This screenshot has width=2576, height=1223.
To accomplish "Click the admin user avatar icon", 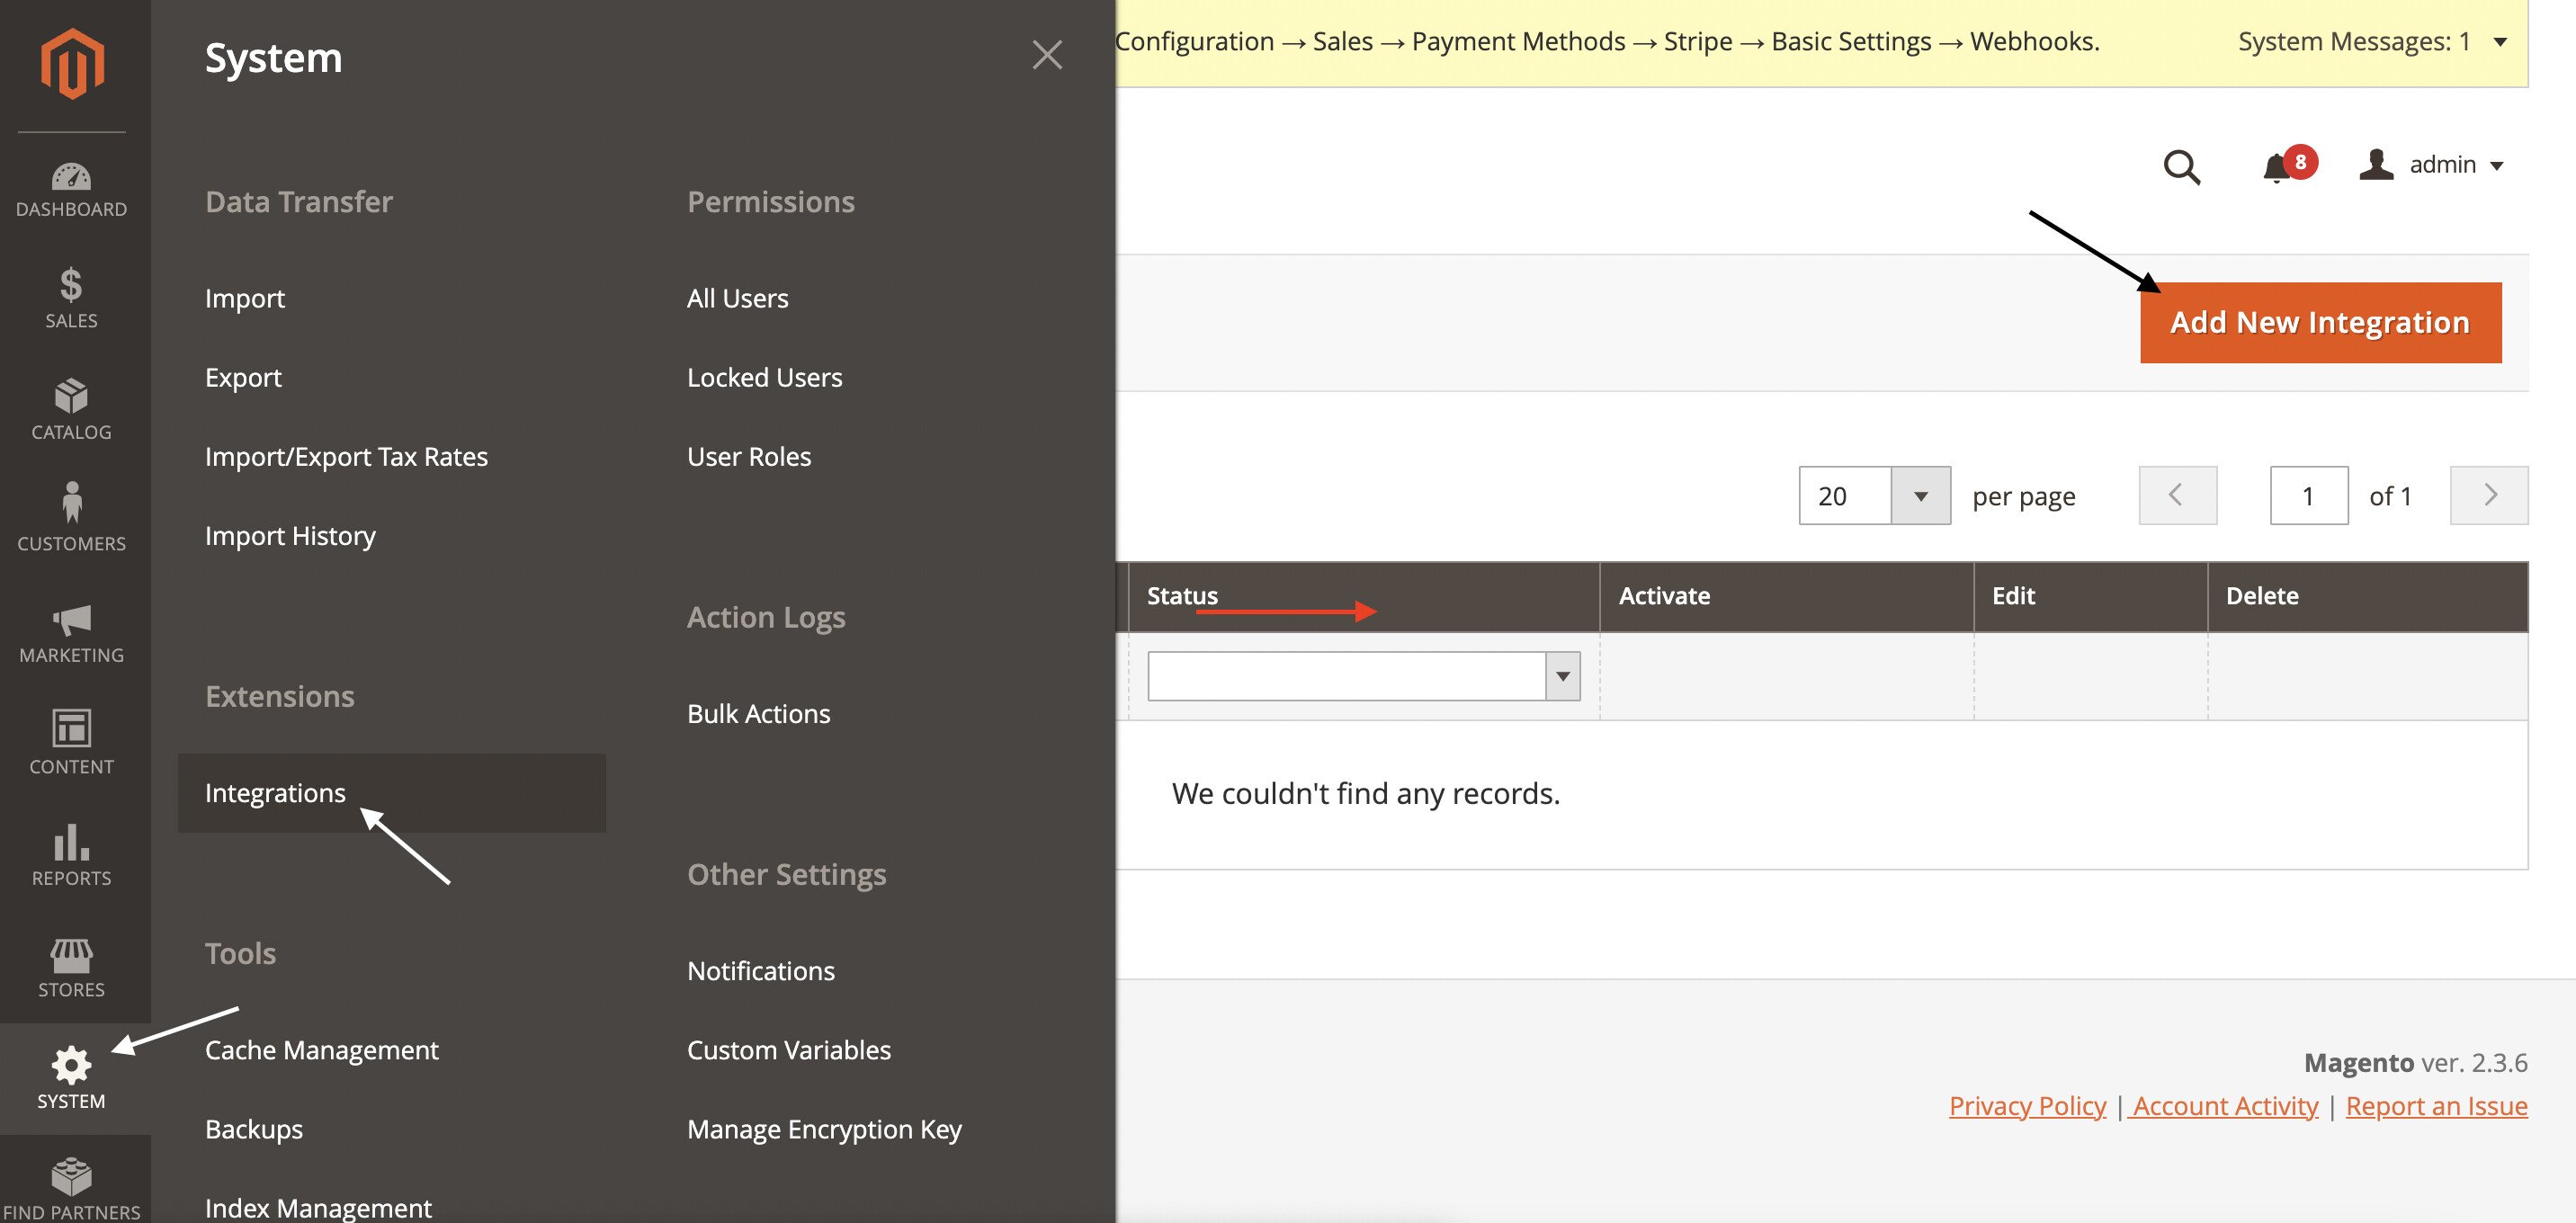I will pyautogui.click(x=2376, y=164).
